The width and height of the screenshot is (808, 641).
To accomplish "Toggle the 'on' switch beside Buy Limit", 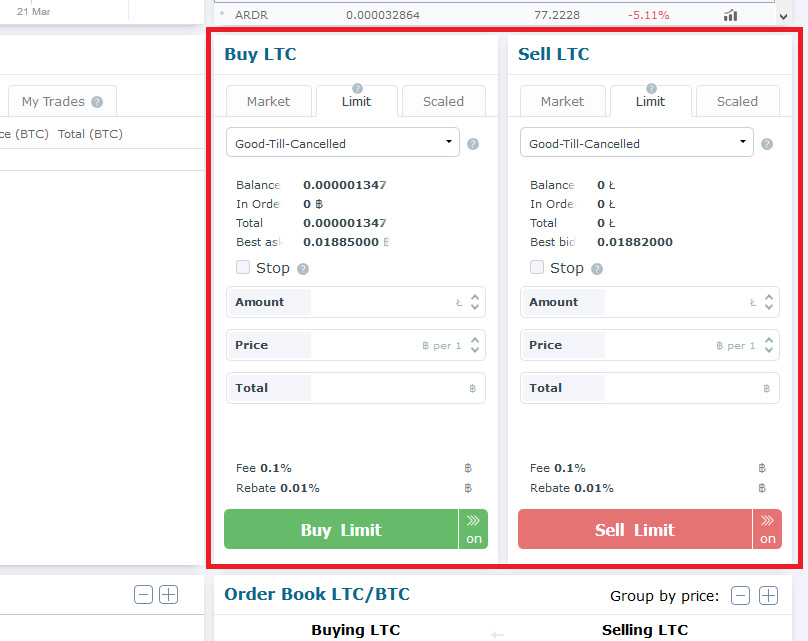I will (474, 529).
